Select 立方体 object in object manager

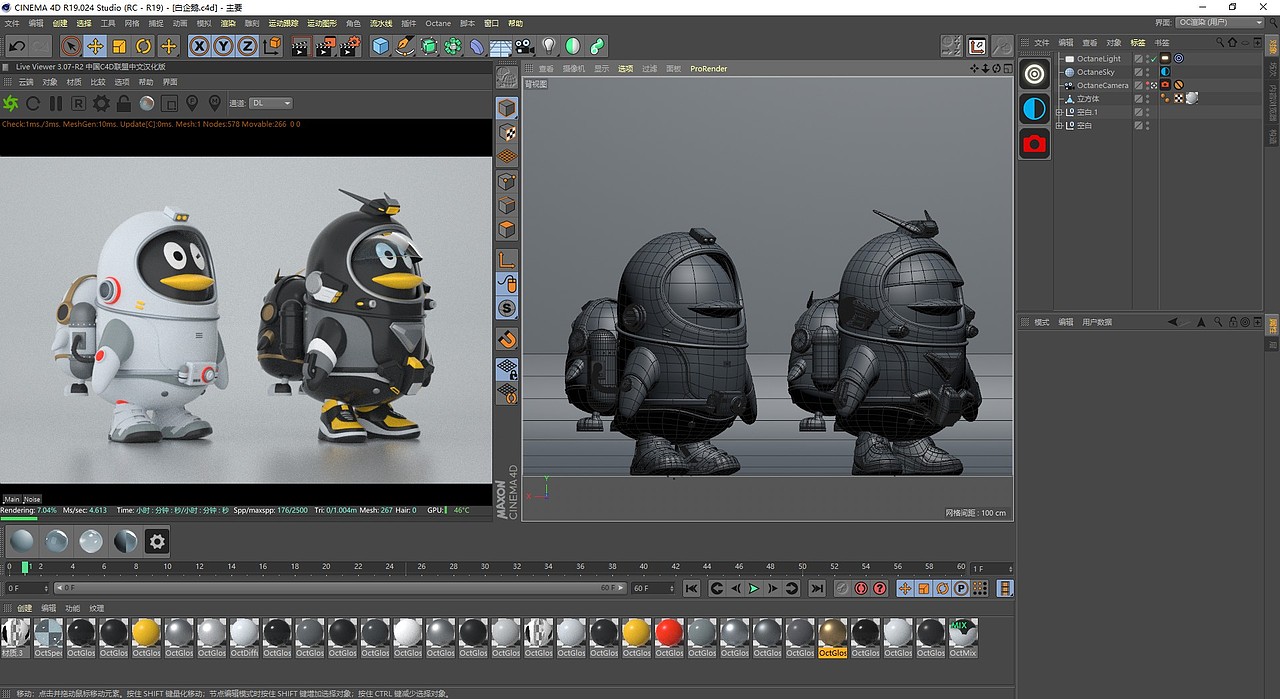click(1088, 99)
